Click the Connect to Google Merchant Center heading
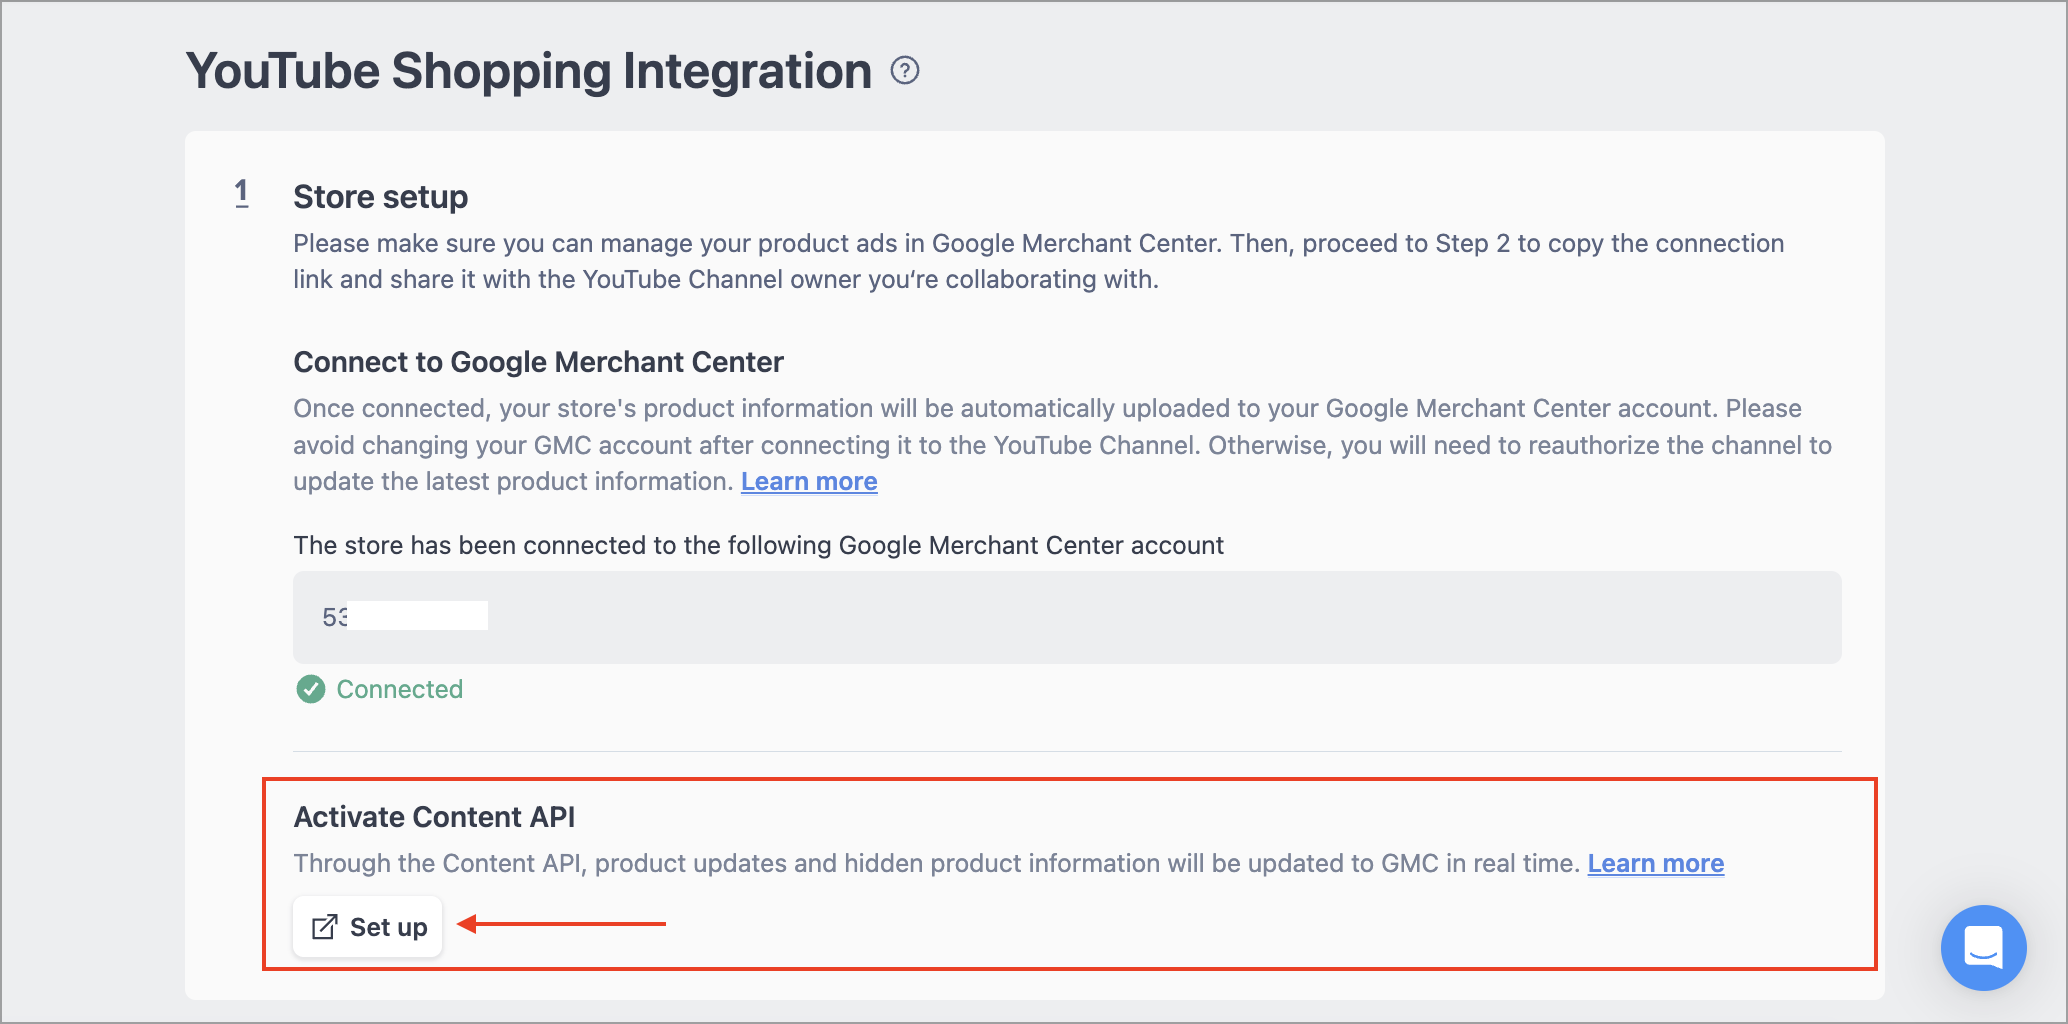2068x1024 pixels. click(x=538, y=362)
